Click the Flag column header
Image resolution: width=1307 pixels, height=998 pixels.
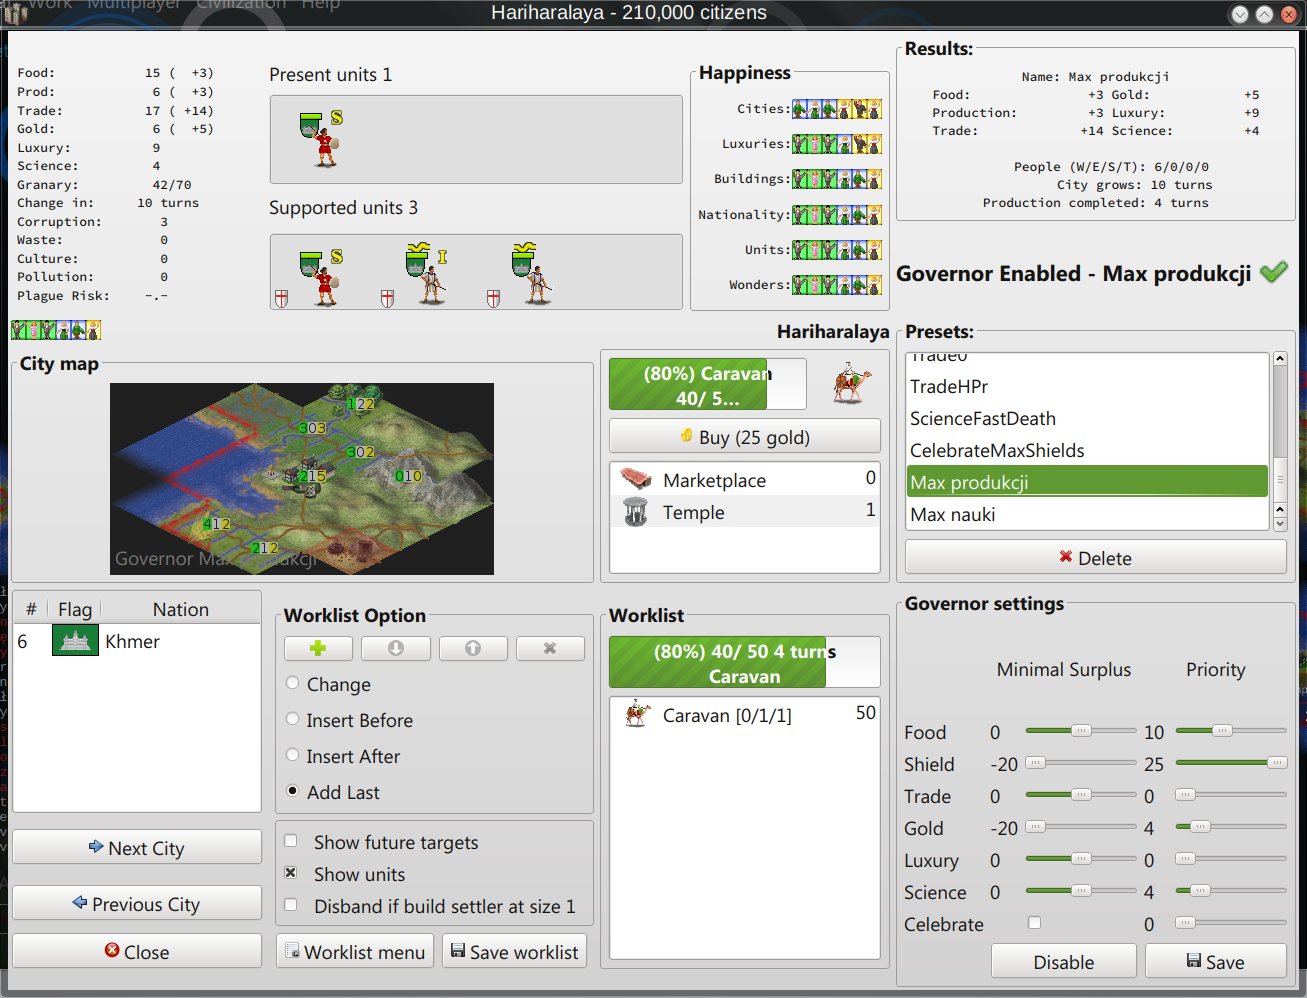coord(75,609)
